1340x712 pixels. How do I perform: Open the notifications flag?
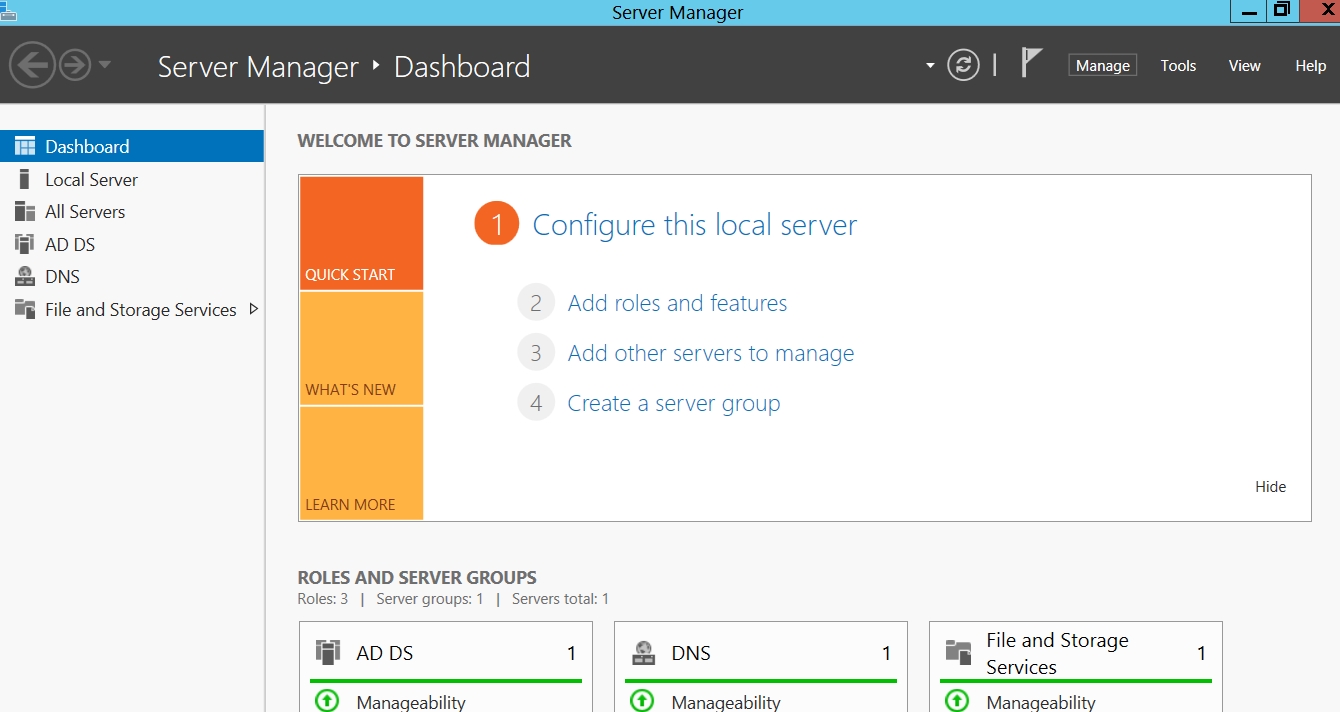point(1031,63)
